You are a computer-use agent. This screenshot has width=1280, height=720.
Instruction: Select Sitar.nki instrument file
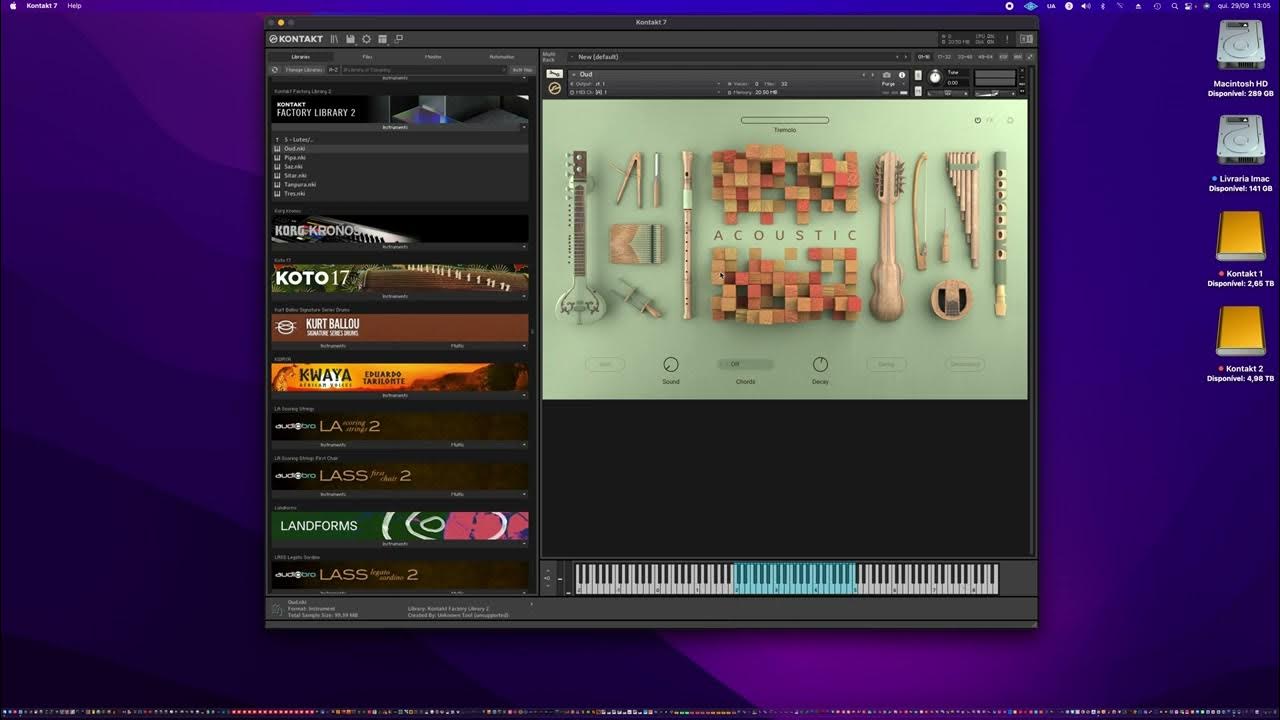[x=400, y=175]
